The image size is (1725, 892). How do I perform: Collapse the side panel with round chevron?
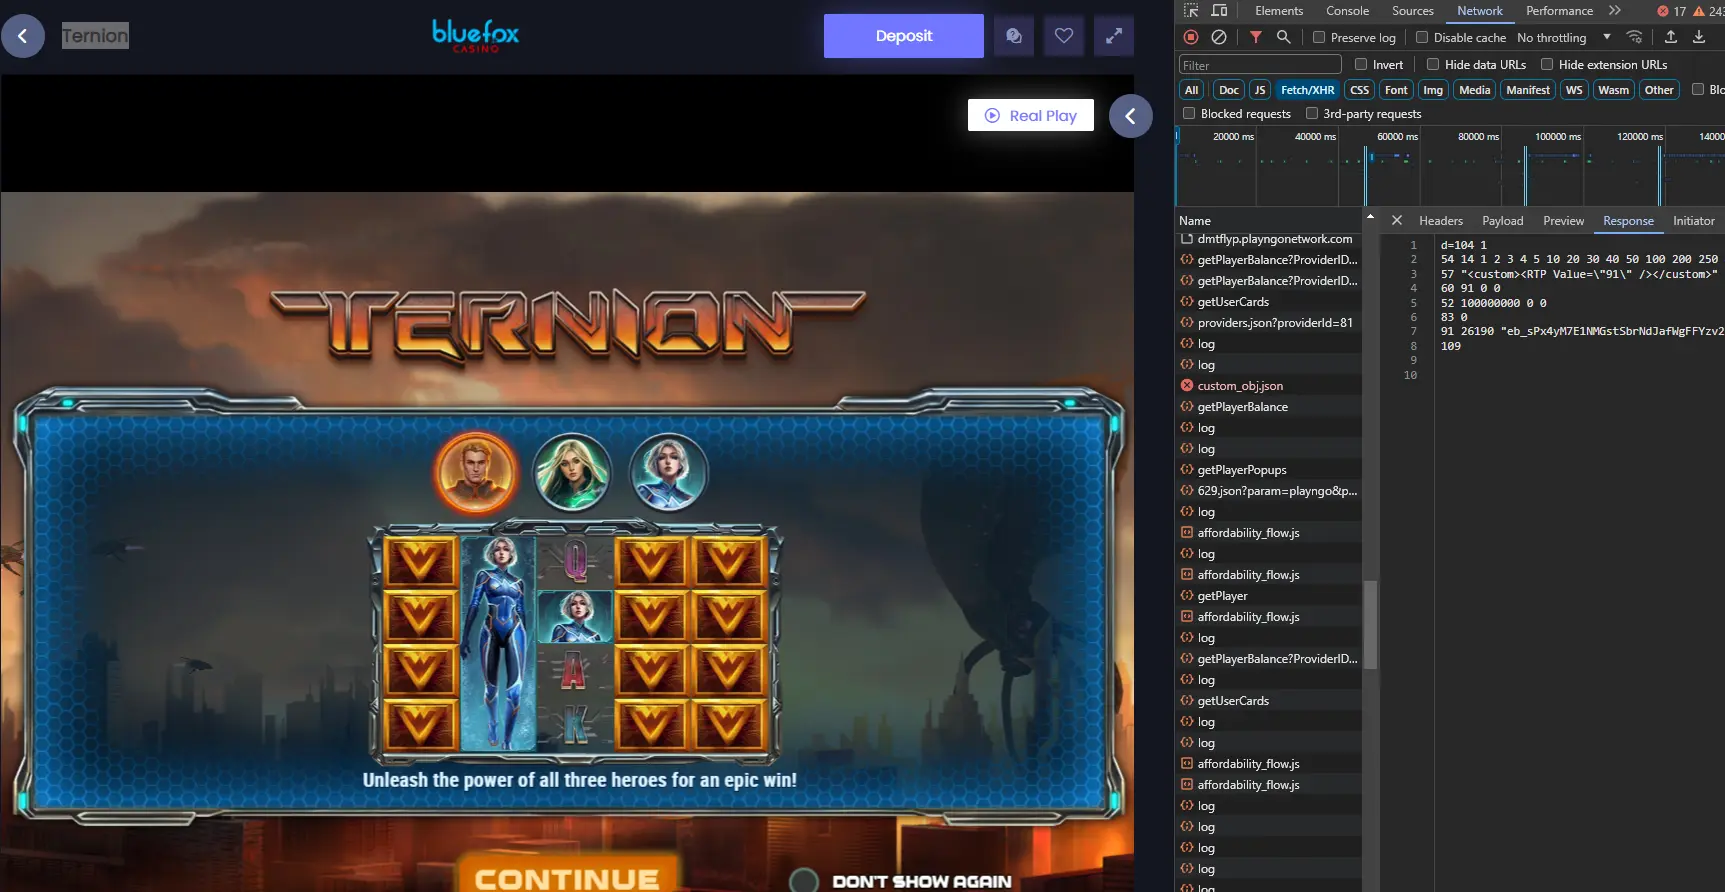pos(1131,116)
